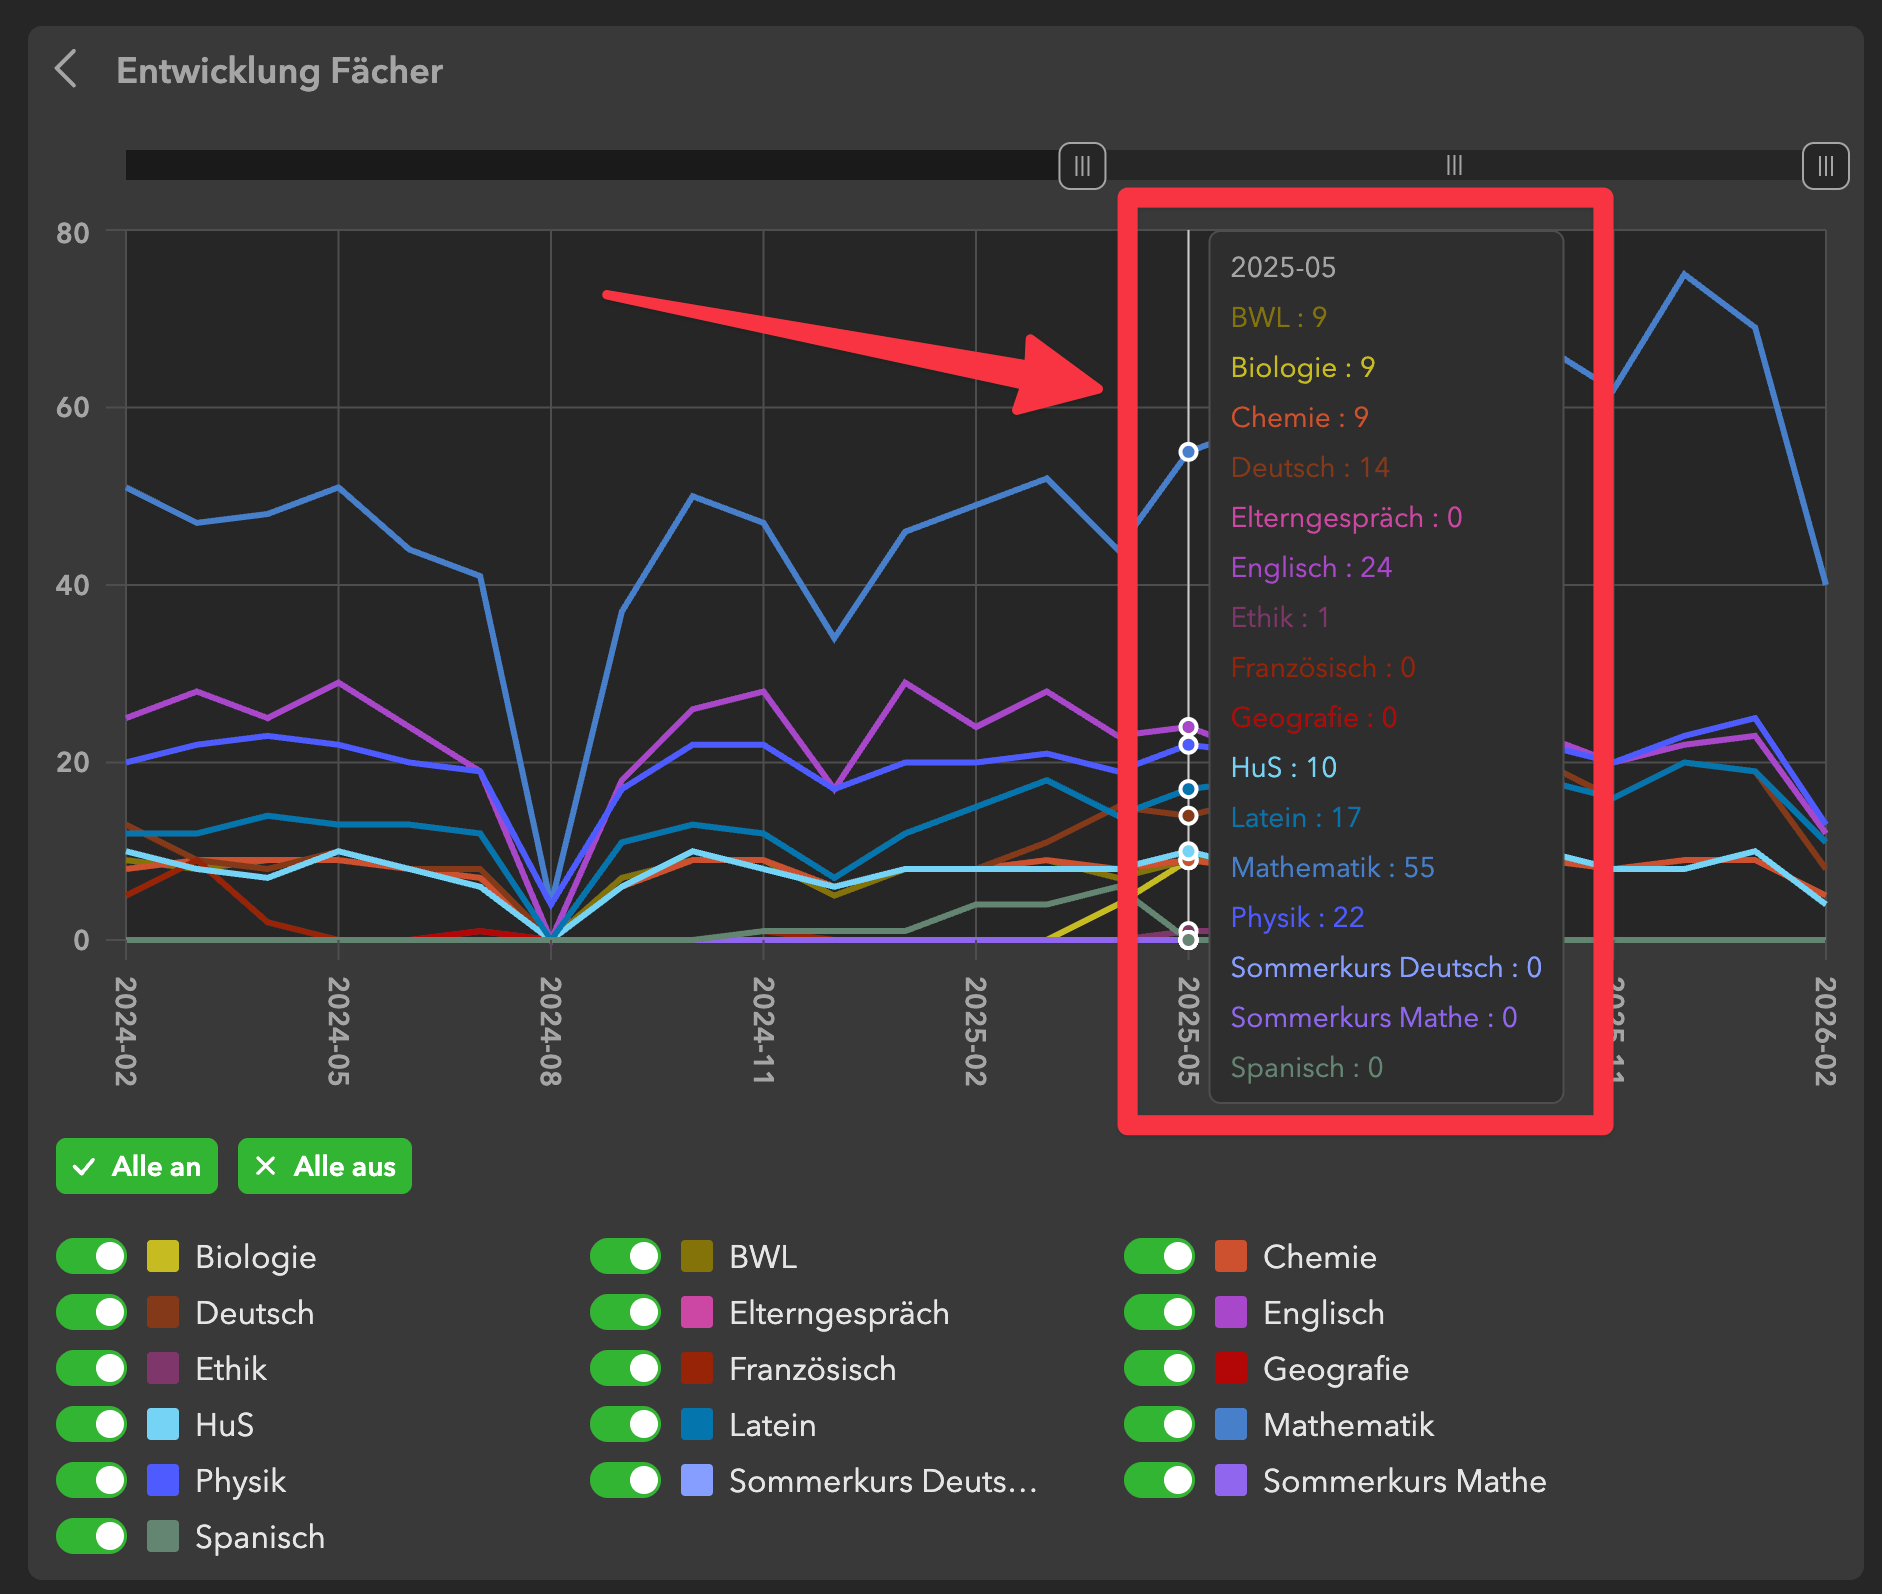The width and height of the screenshot is (1882, 1594).
Task: Click the pink Elterngespräch color swatch
Action: pyautogui.click(x=697, y=1312)
